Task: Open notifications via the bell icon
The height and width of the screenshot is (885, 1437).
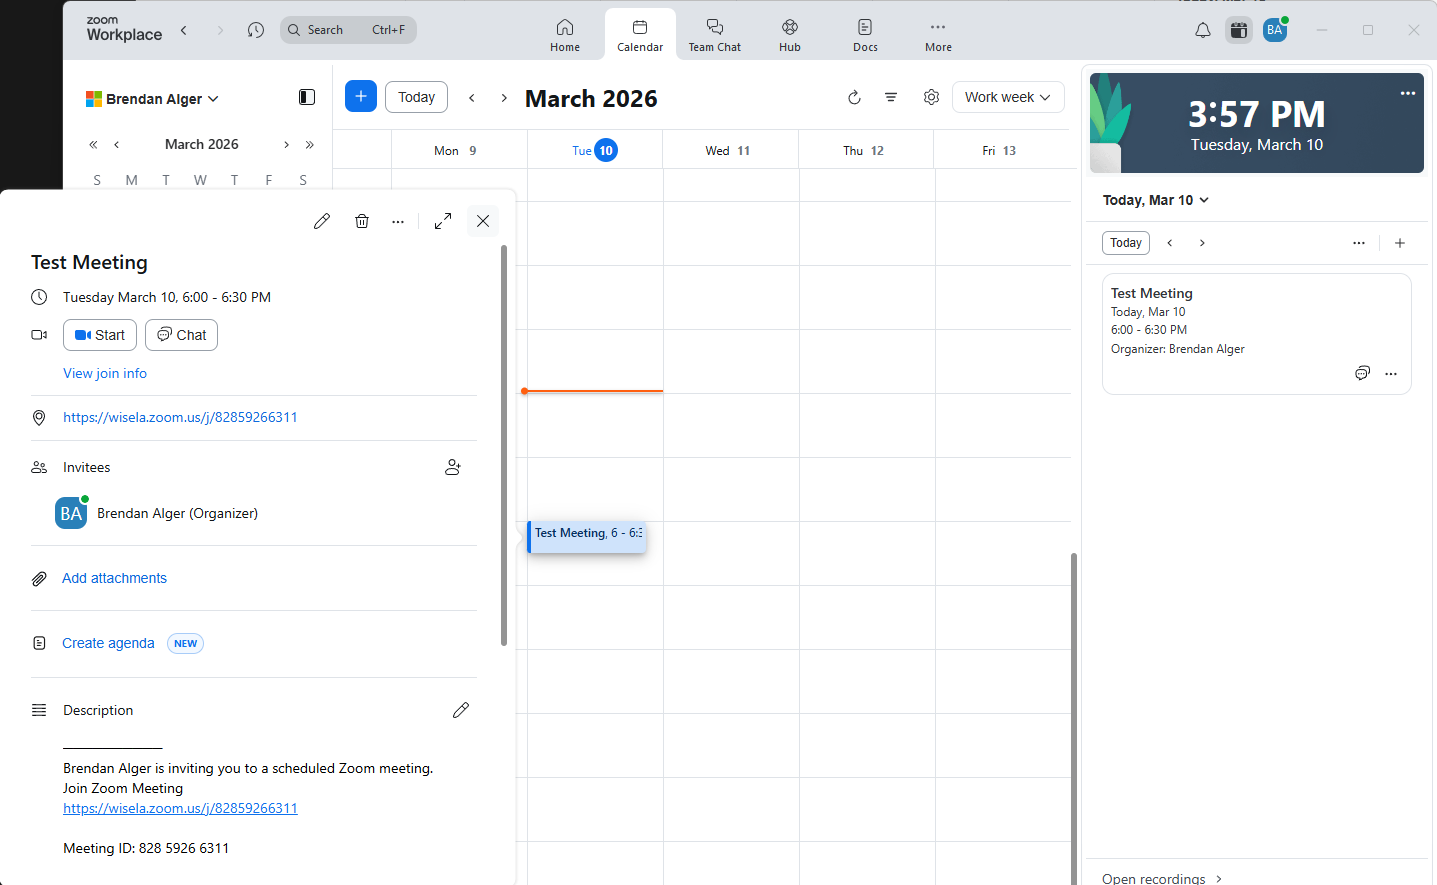Action: 1202,30
